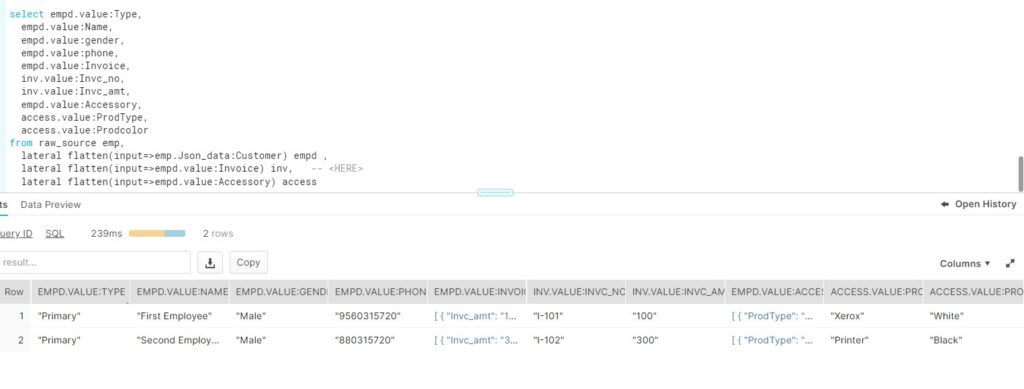The height and width of the screenshot is (389, 1024).
Task: Sort by EMPD.VALUE:NAME column header
Action: pos(180,292)
